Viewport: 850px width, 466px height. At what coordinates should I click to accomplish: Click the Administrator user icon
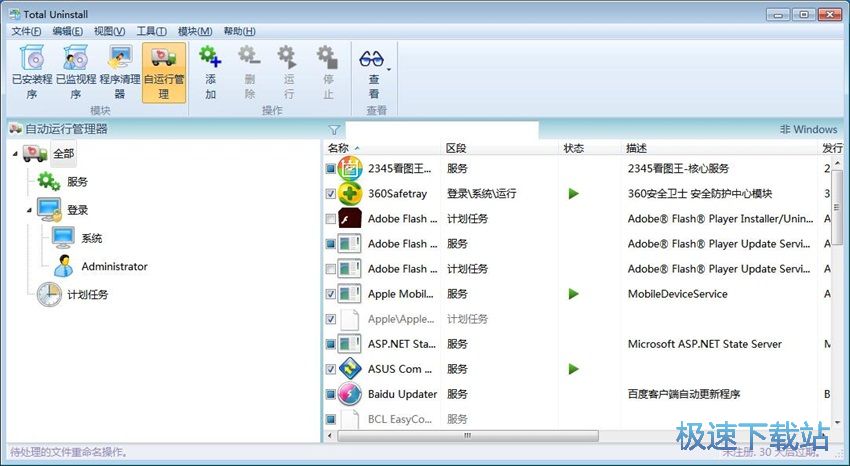64,266
